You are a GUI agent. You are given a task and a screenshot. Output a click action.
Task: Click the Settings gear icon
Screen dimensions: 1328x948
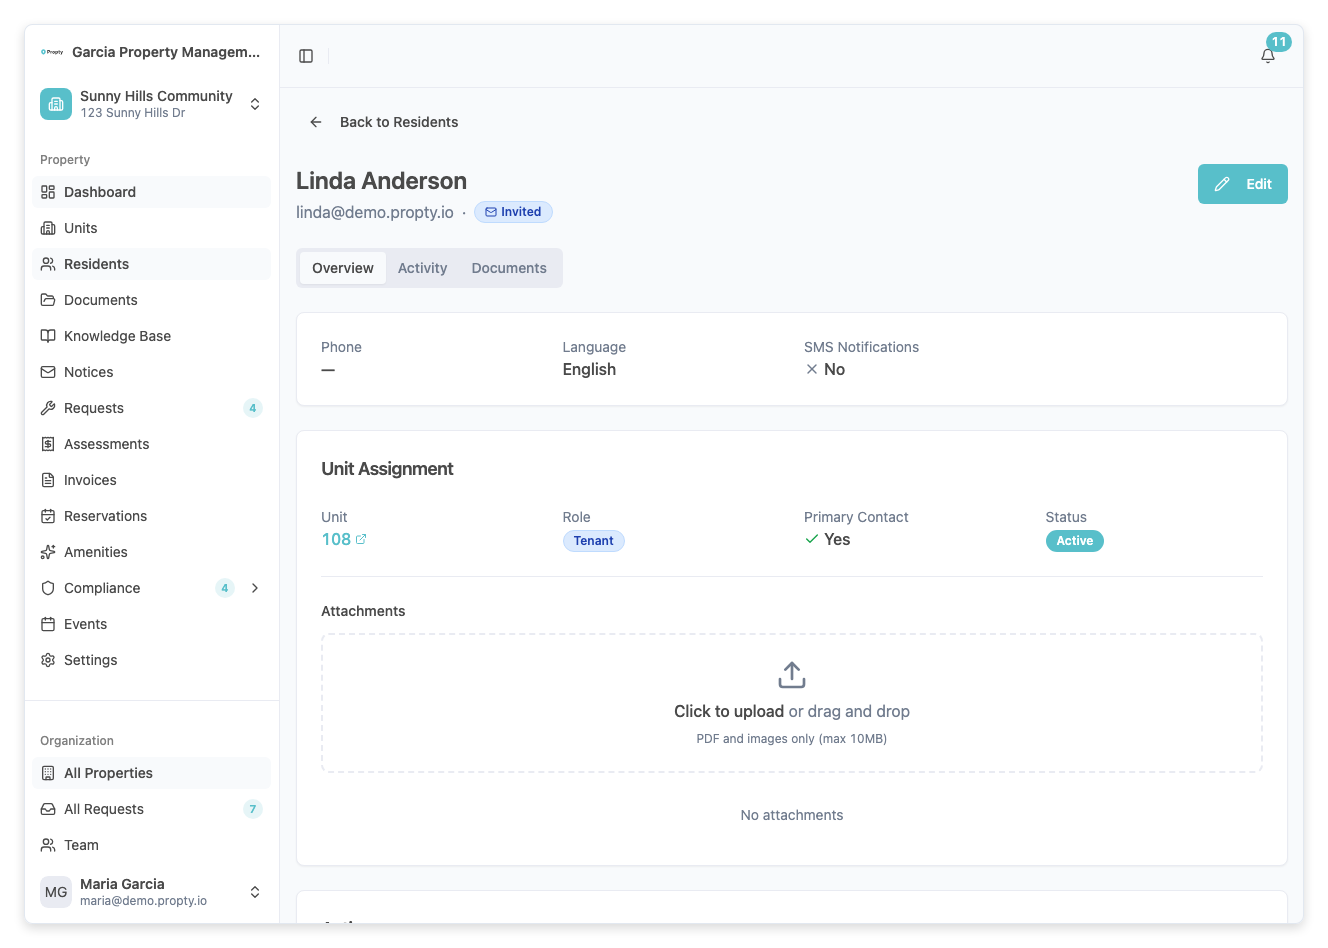click(x=48, y=660)
